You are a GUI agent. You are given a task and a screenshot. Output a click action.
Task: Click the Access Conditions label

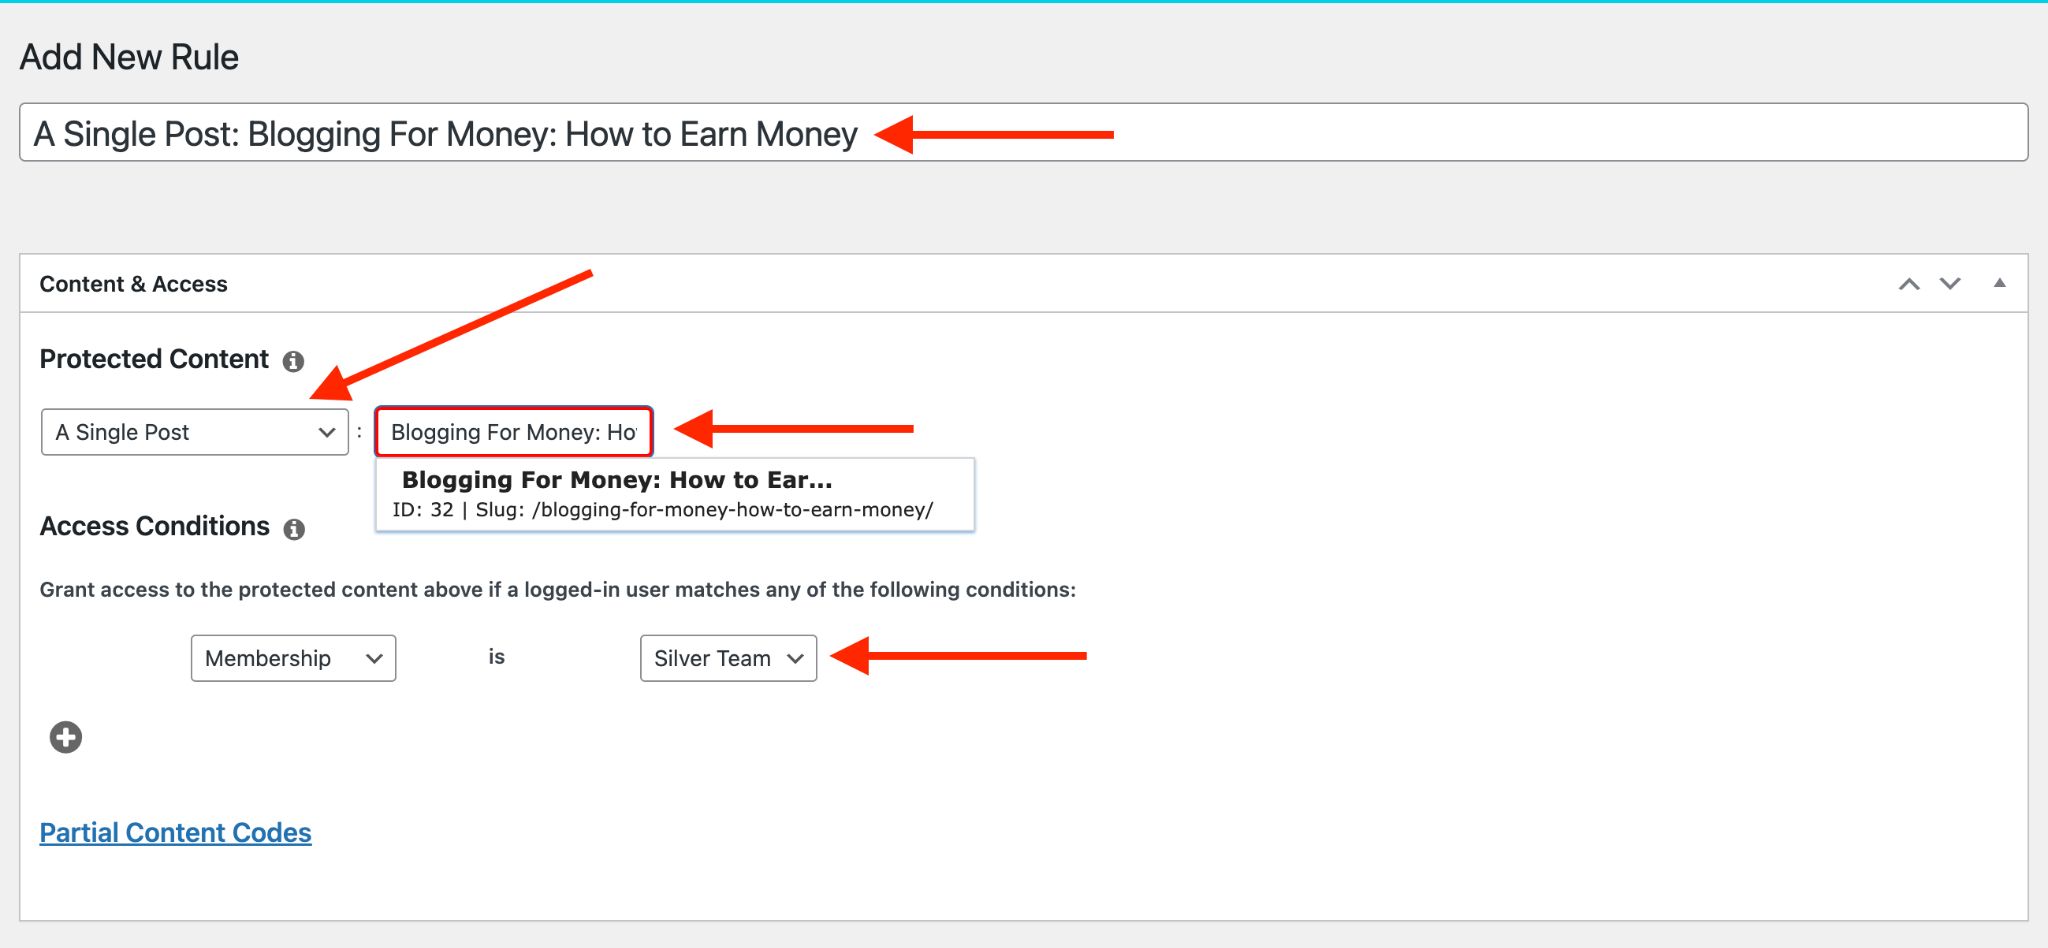[155, 526]
